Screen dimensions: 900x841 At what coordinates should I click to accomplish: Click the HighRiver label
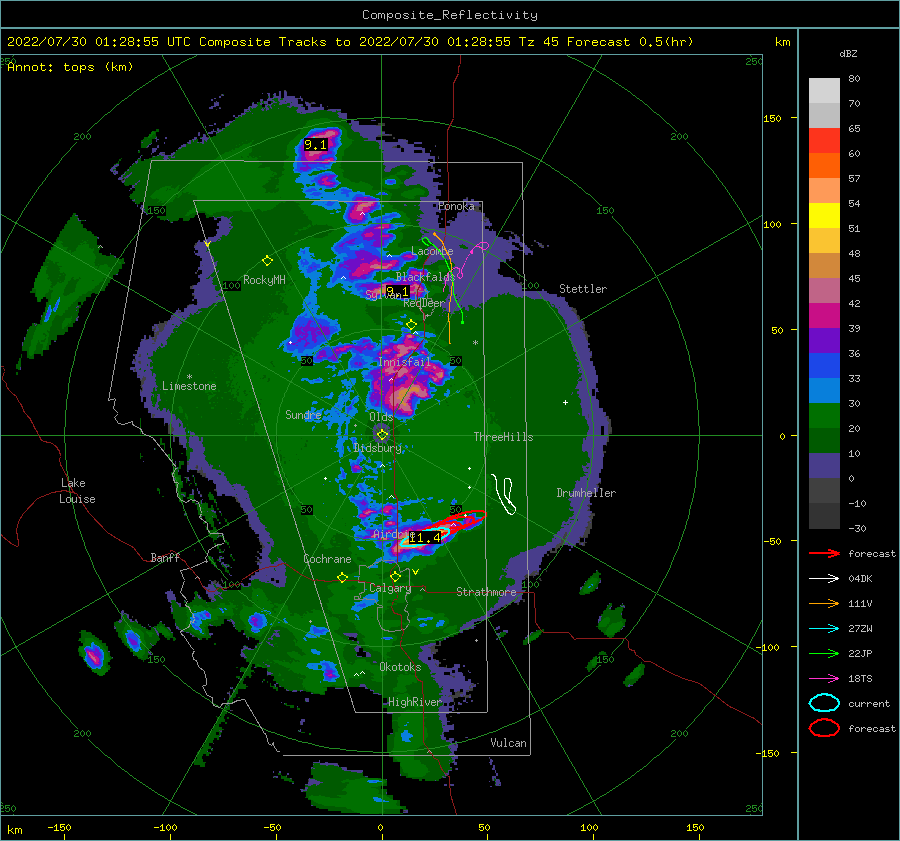(x=414, y=702)
